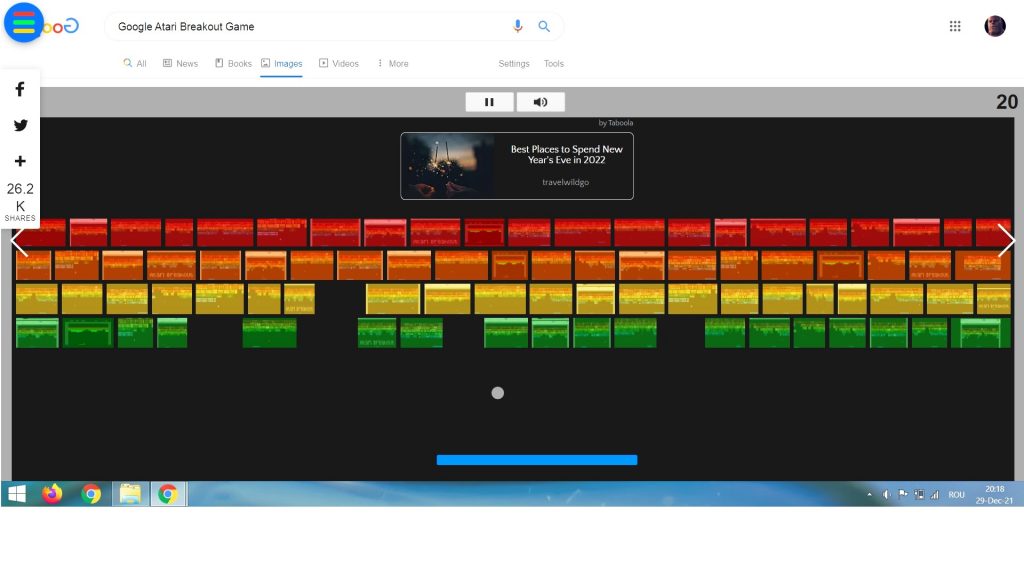The height and width of the screenshot is (576, 1024).
Task: Open the system volume control
Action: (x=886, y=495)
